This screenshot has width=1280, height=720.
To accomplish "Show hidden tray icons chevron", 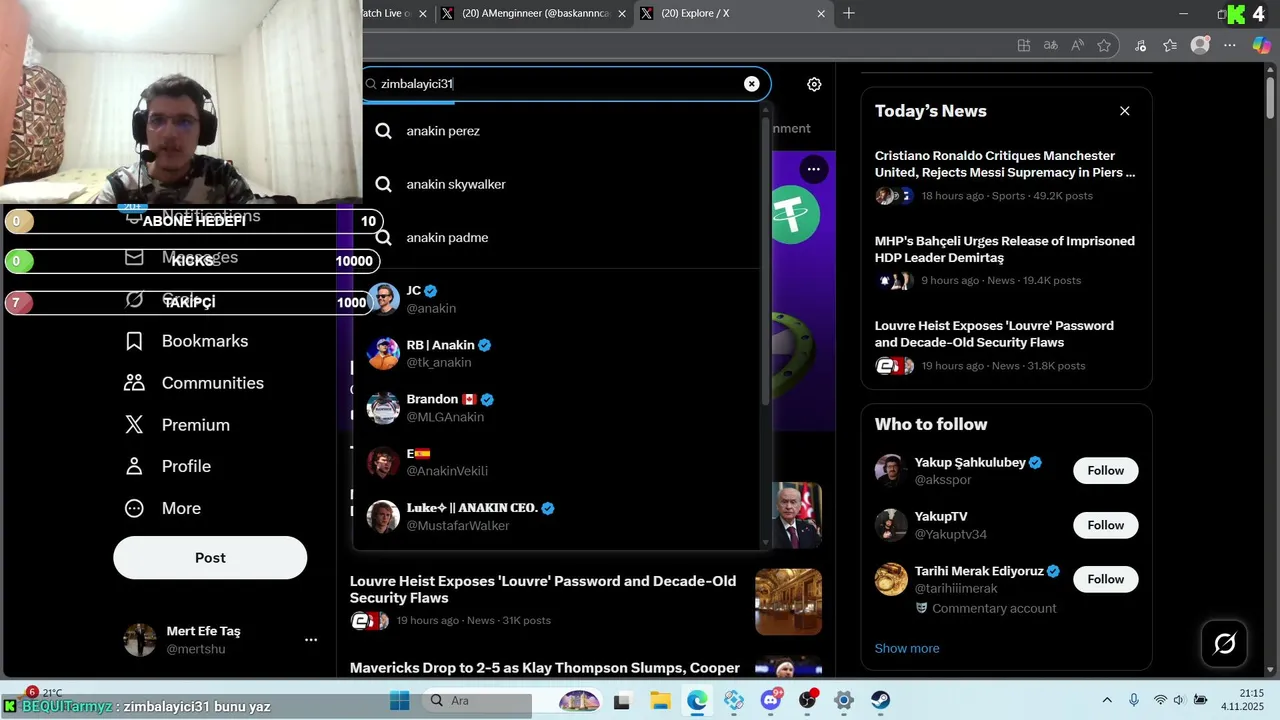I will pos(1107,700).
